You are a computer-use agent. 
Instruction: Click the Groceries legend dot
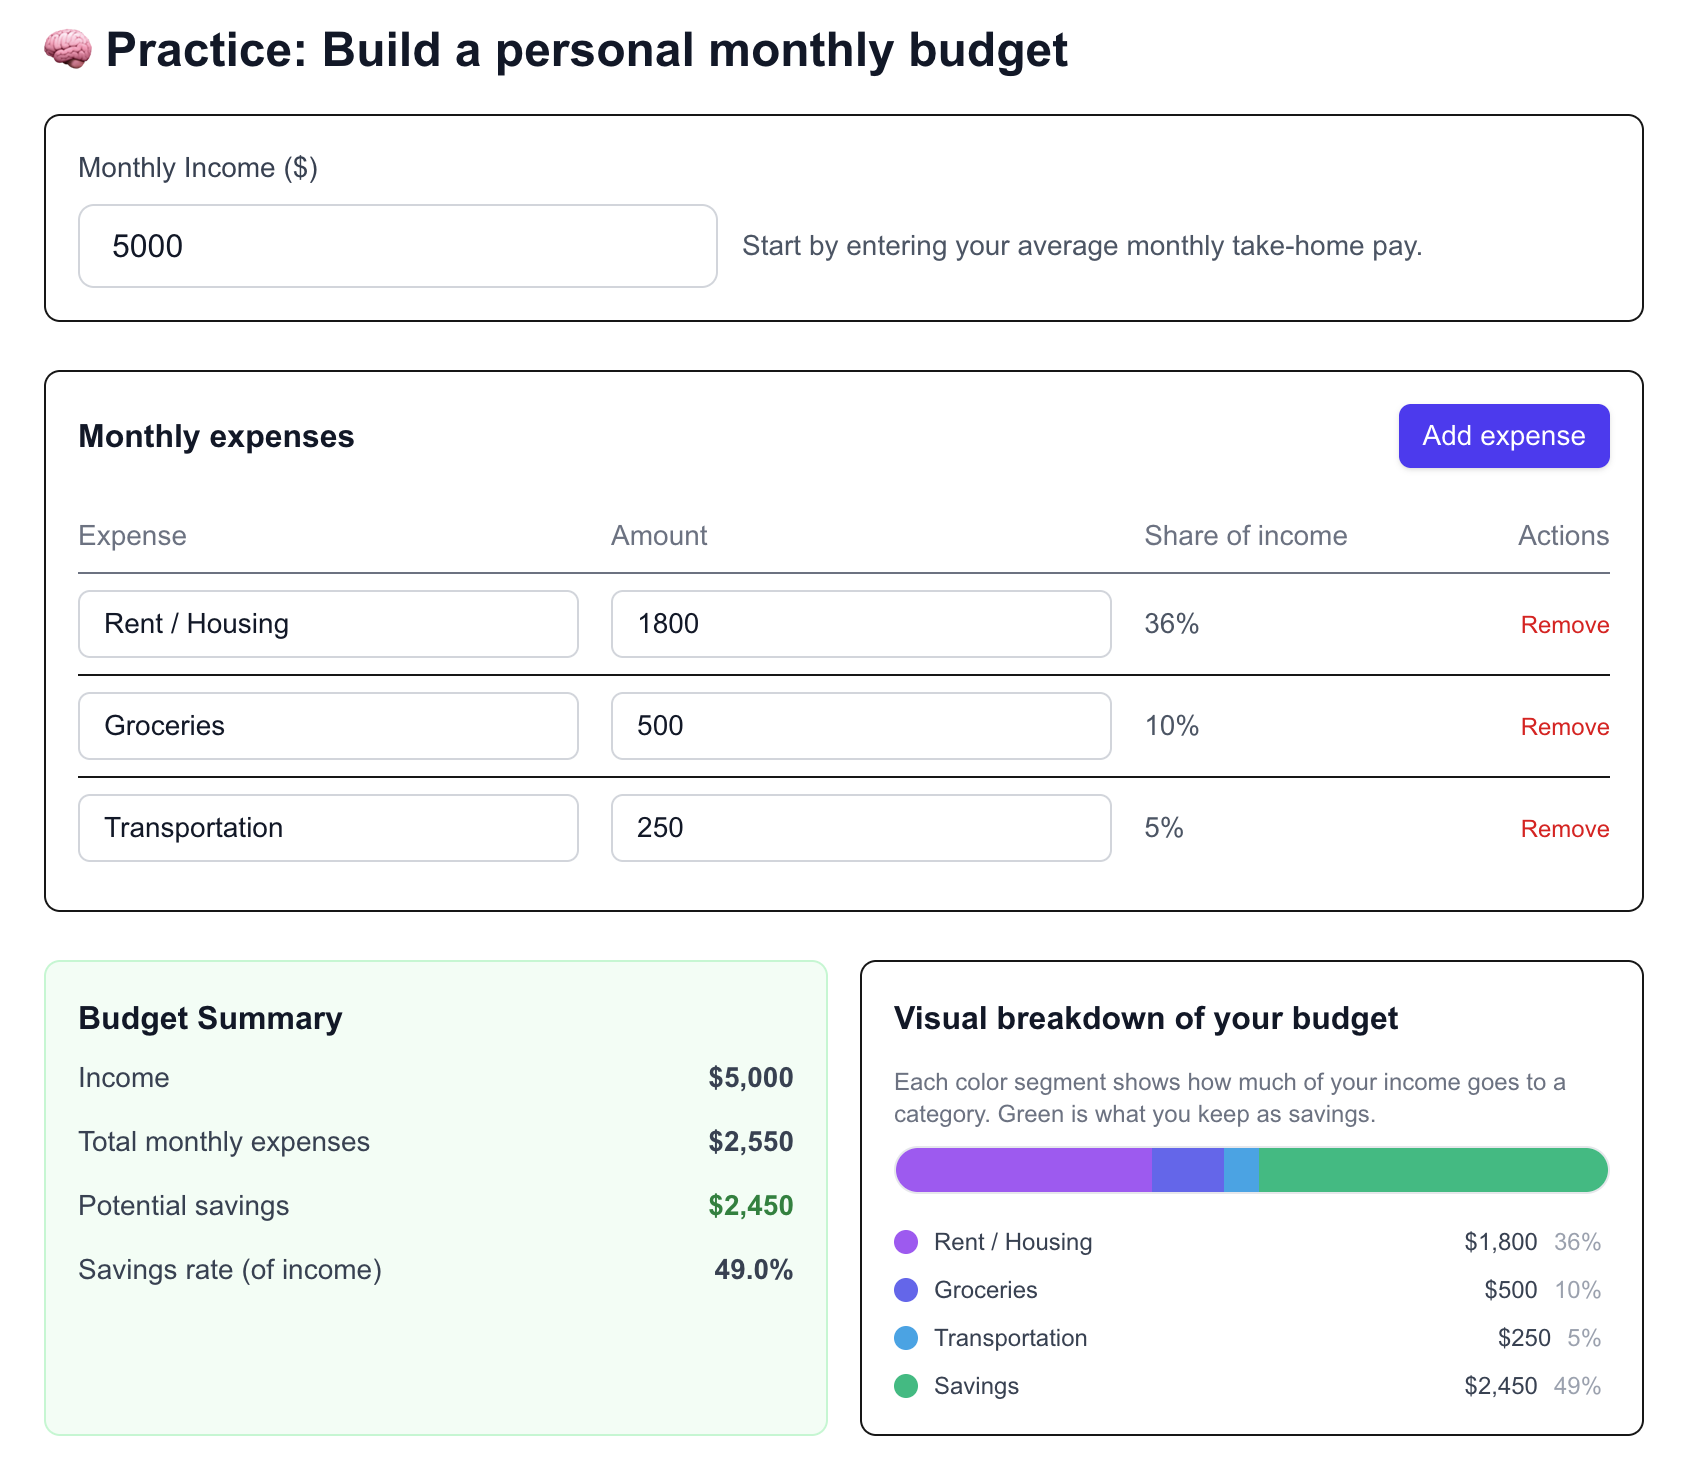(906, 1290)
